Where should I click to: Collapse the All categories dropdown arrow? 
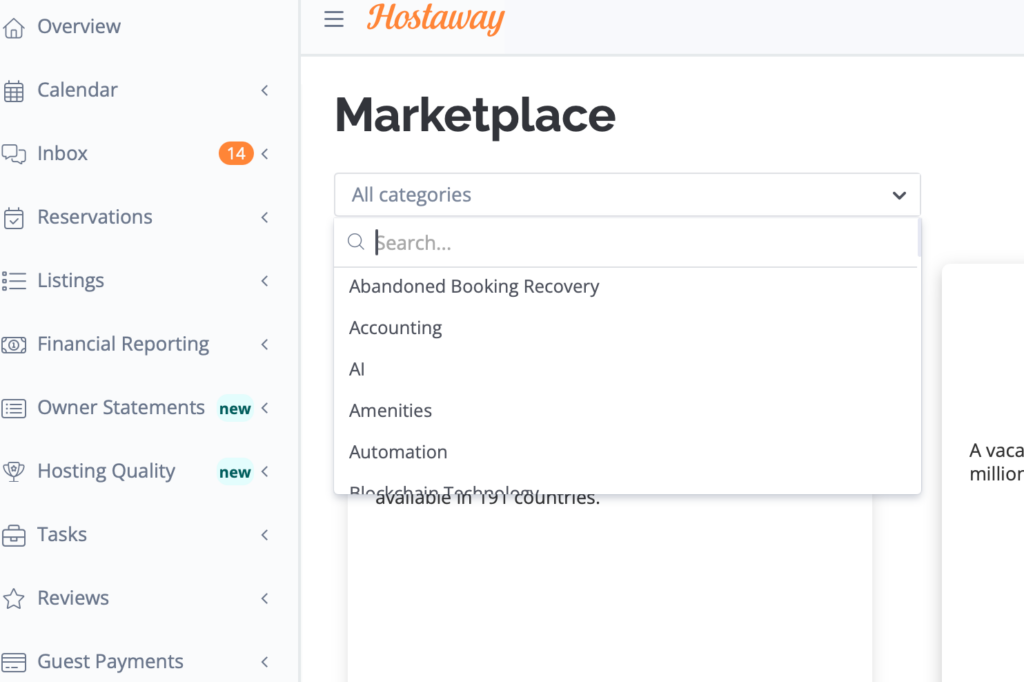pyautogui.click(x=899, y=195)
